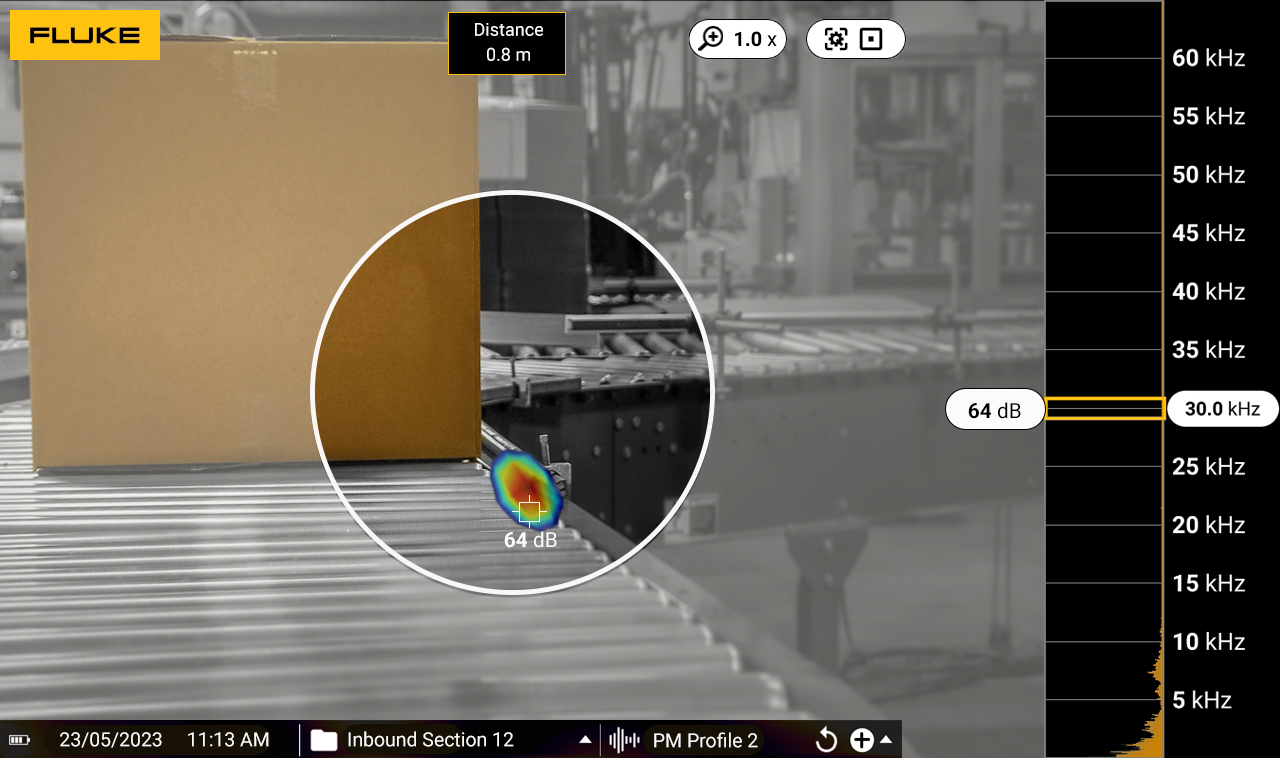The height and width of the screenshot is (758, 1280).
Task: Click the 60 kHz scale label
Action: click(x=1208, y=58)
